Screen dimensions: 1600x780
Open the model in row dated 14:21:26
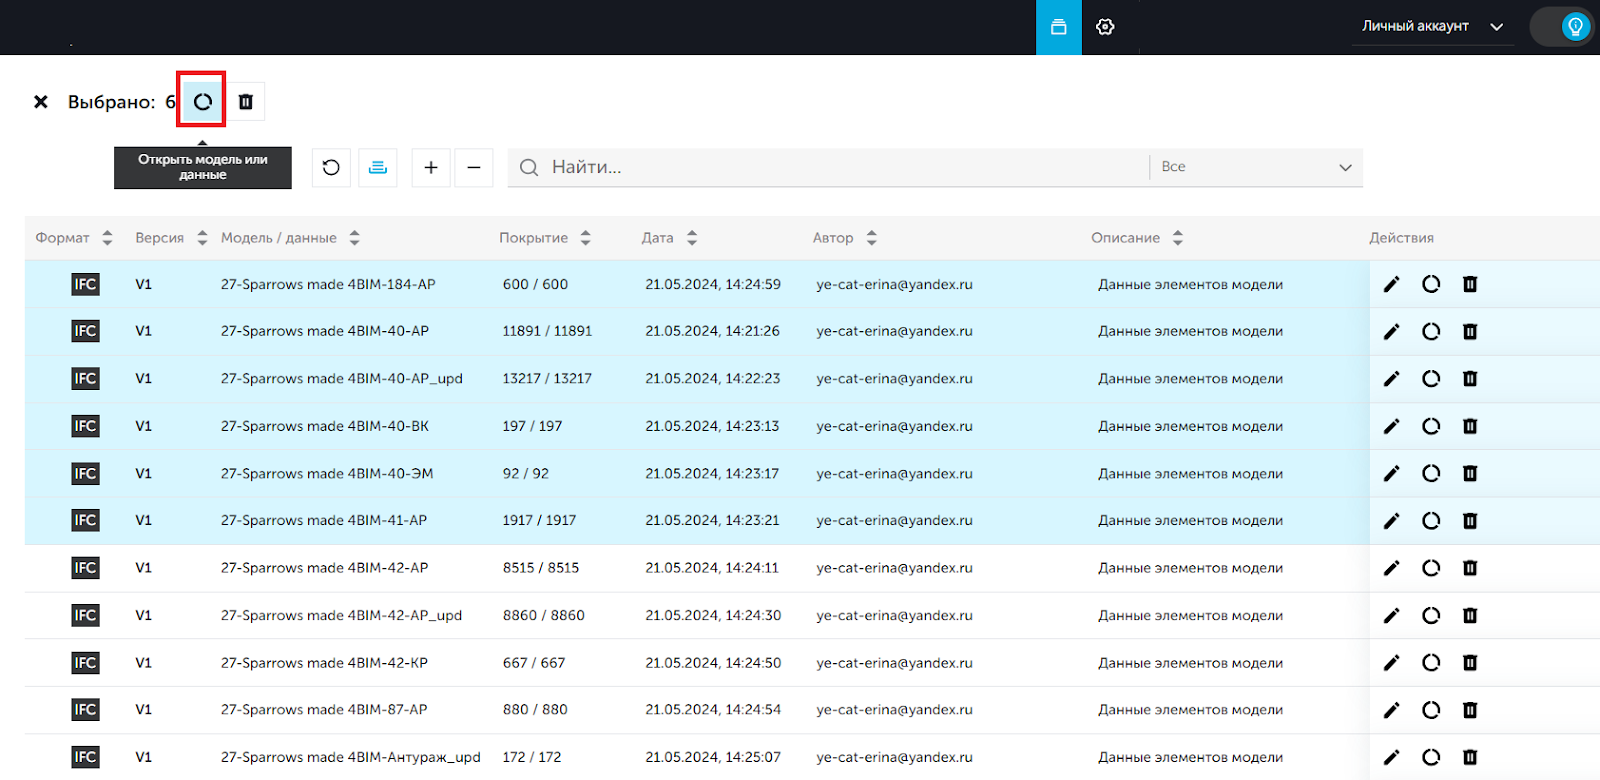coord(1431,331)
